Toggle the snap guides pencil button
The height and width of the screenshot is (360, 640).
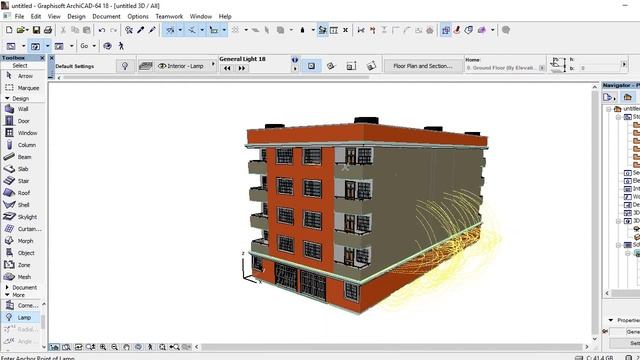coord(192,30)
